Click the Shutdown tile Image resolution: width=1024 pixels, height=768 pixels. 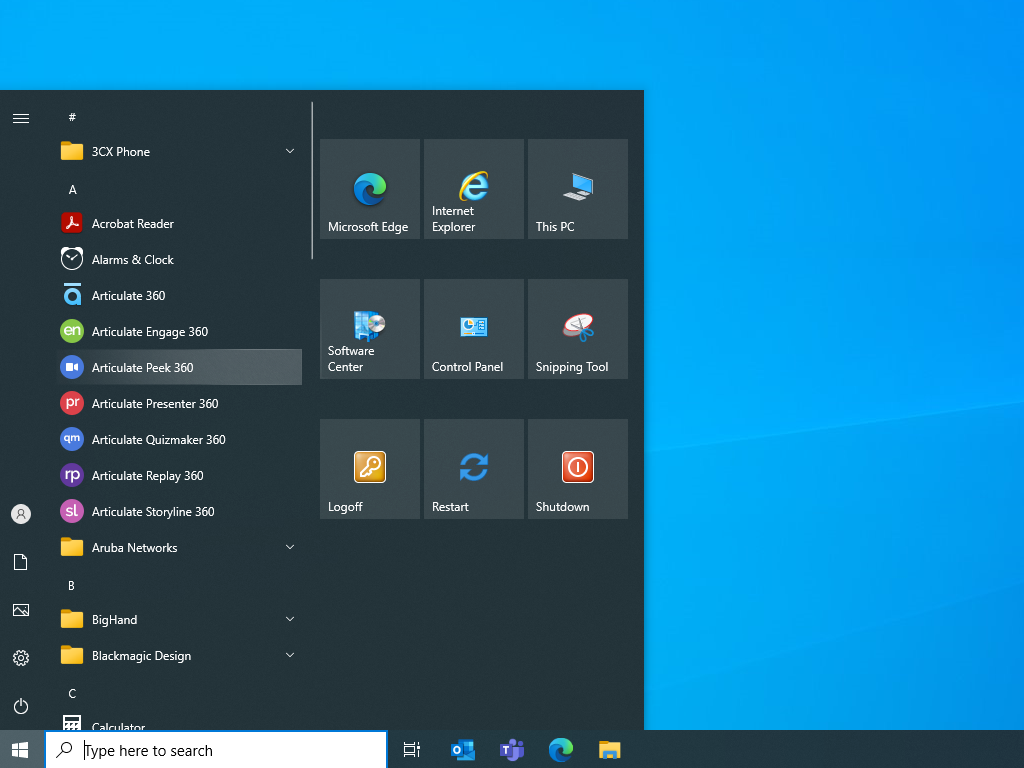pos(577,469)
